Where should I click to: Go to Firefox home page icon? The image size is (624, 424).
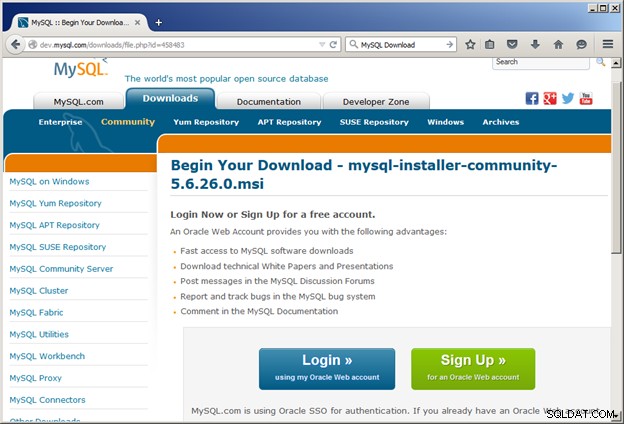click(x=558, y=45)
